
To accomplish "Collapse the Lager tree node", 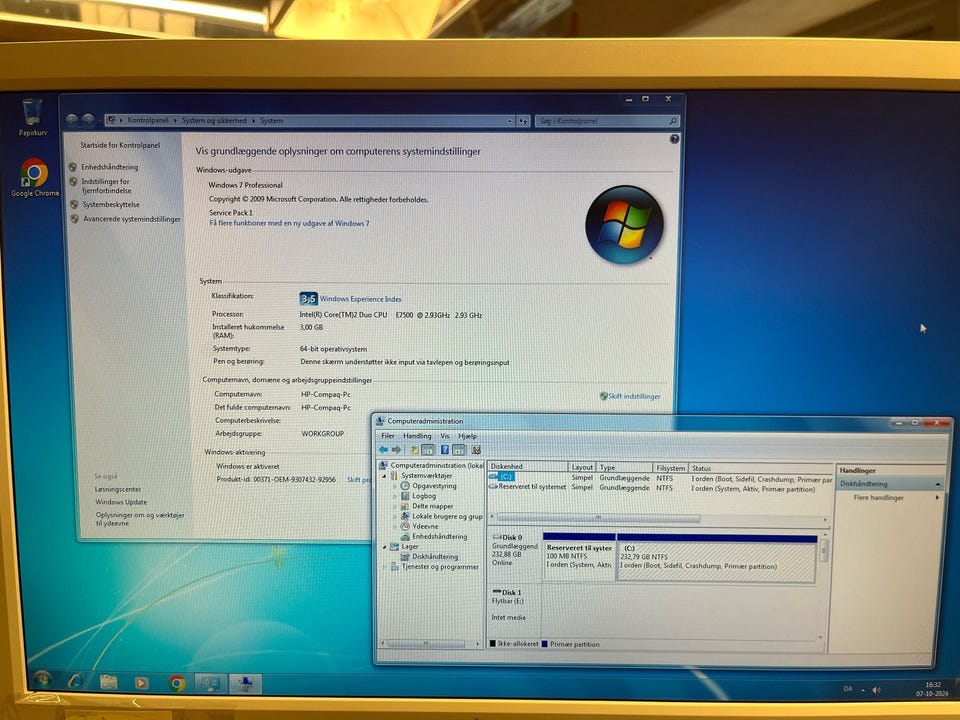I will coord(385,547).
